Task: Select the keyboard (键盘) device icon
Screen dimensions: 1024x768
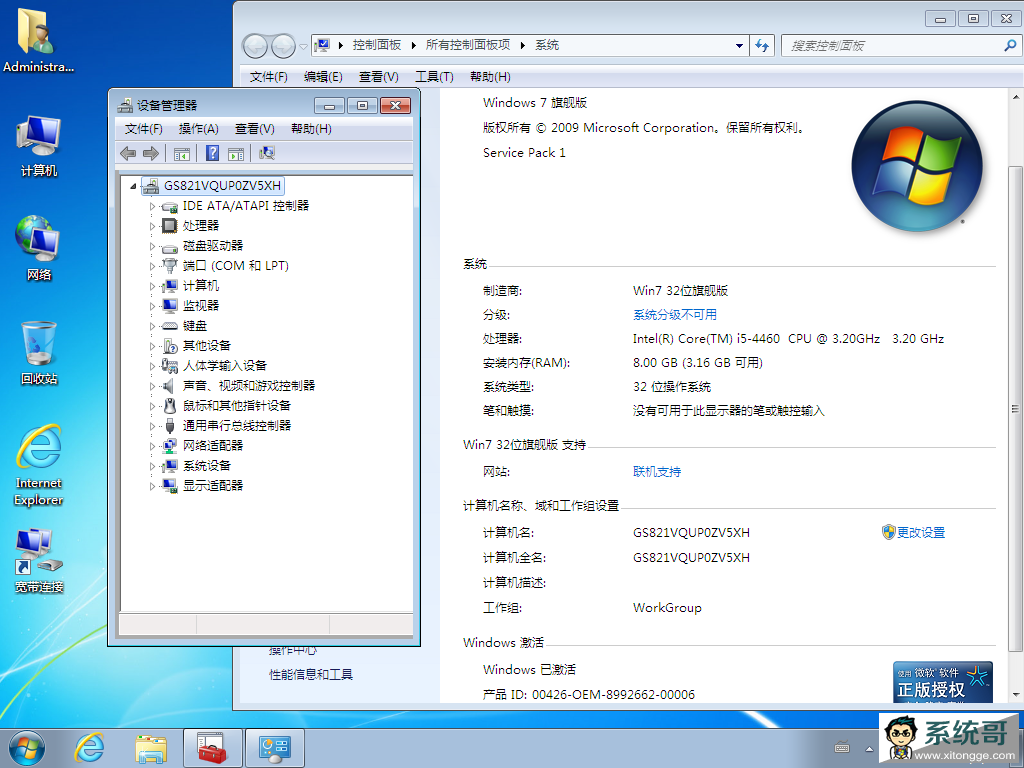Action: pos(170,326)
